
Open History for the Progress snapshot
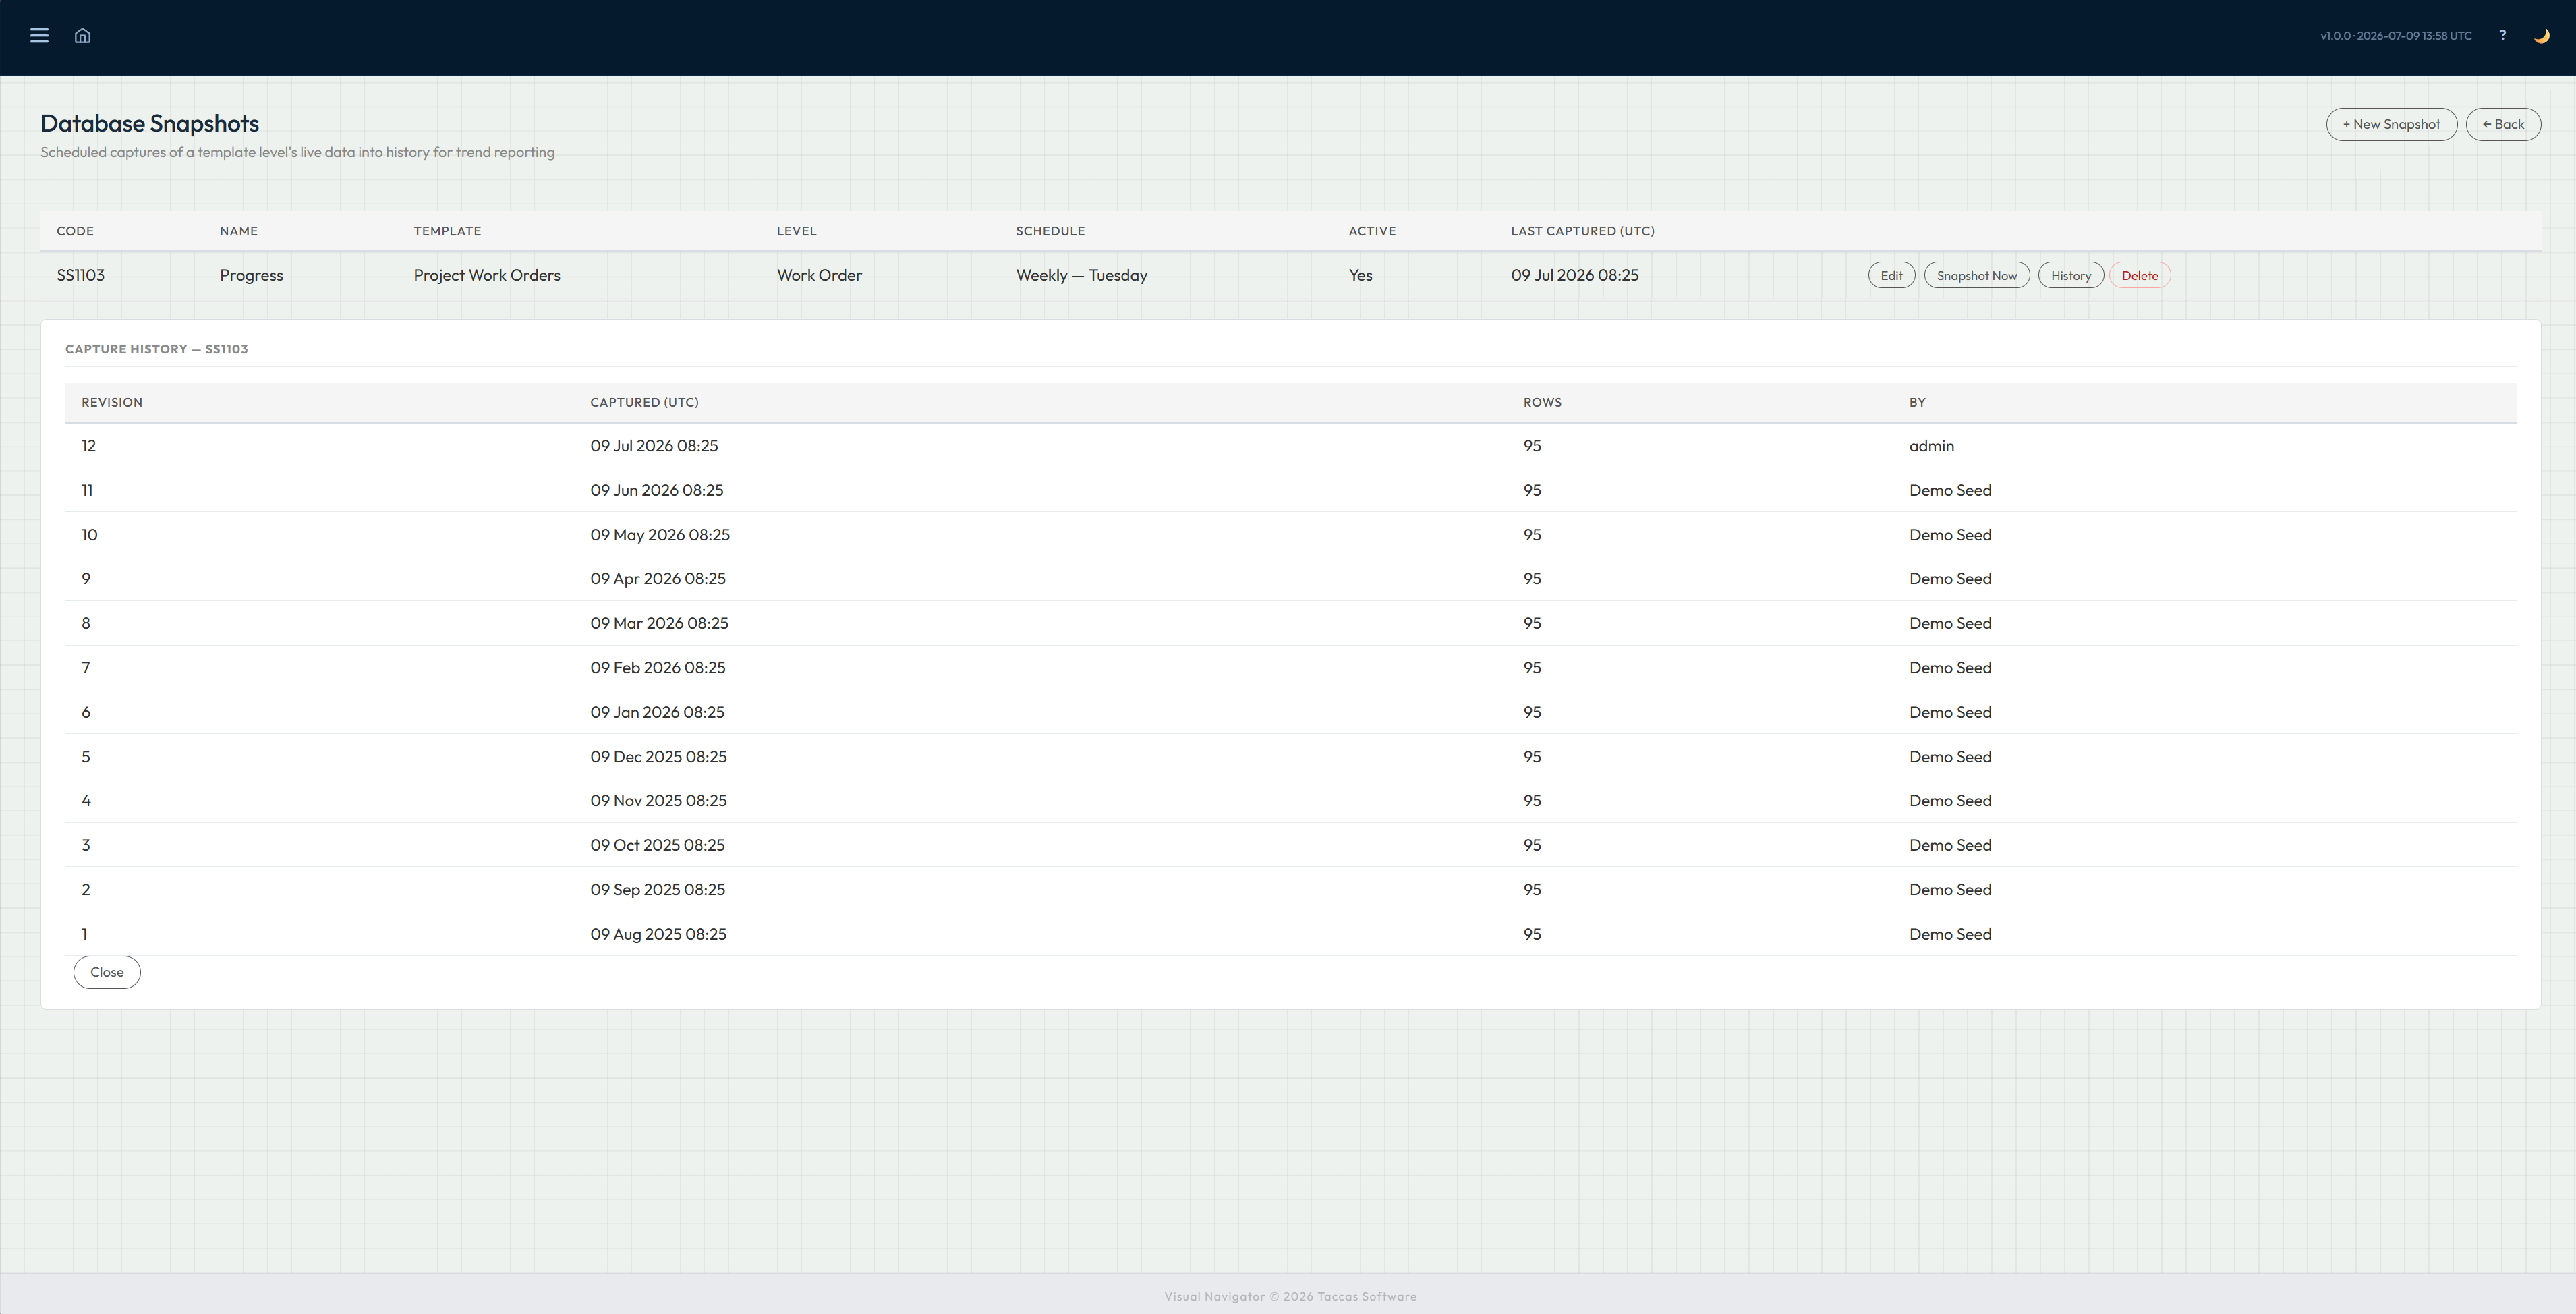2070,275
